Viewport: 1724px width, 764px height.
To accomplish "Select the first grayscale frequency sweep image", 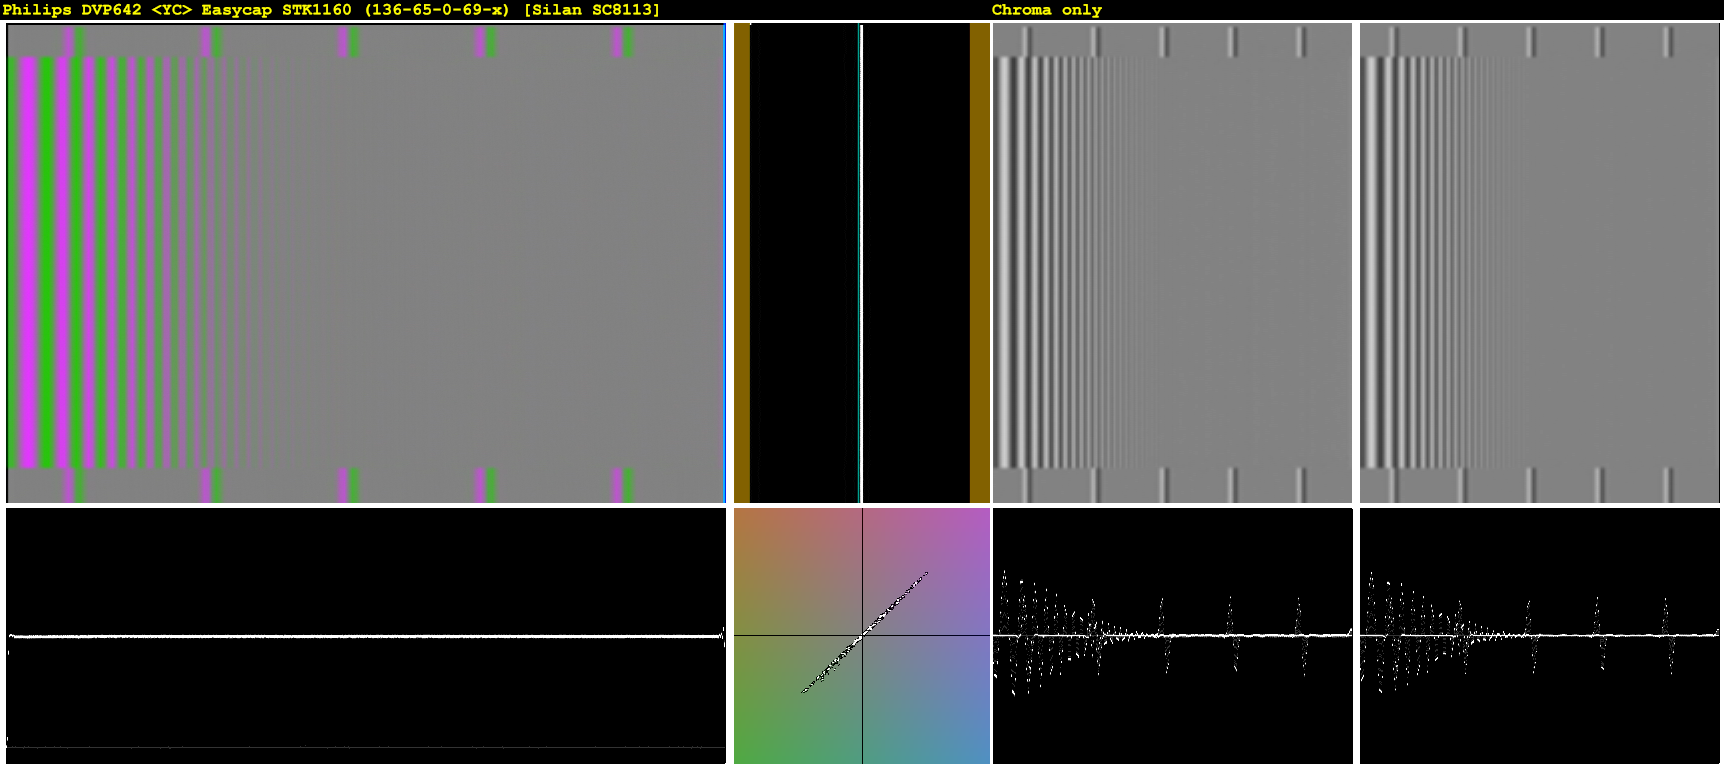I will [x=1172, y=263].
